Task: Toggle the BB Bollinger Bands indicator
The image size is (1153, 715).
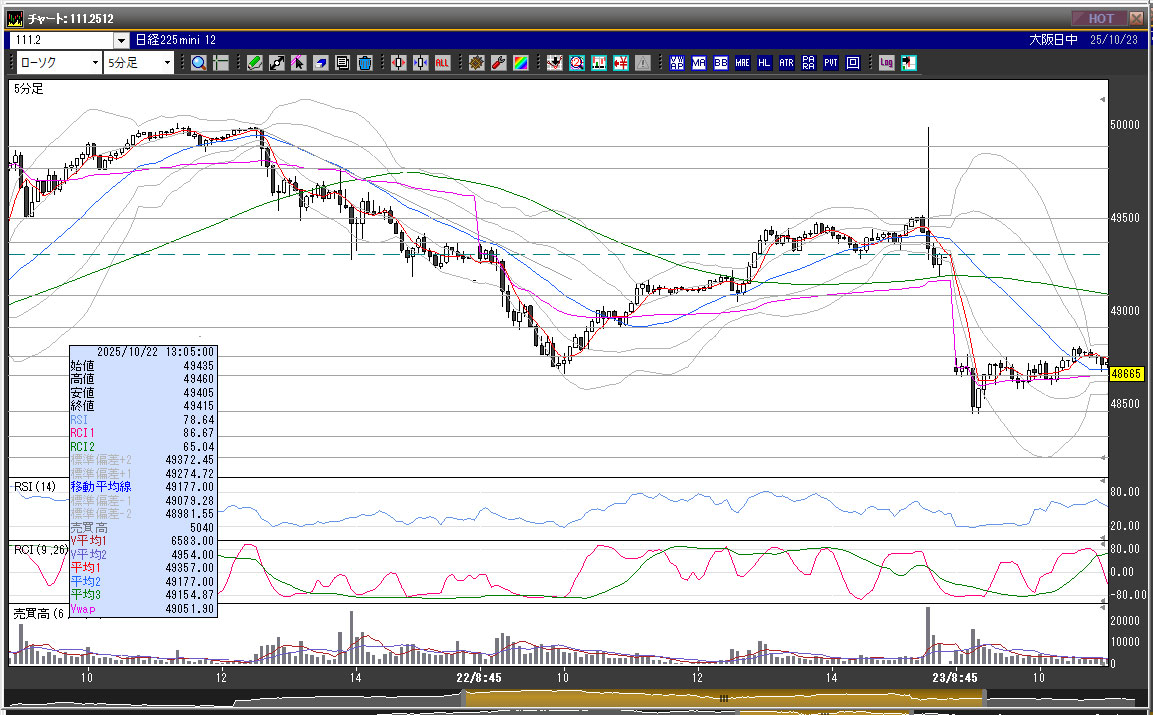Action: click(720, 63)
